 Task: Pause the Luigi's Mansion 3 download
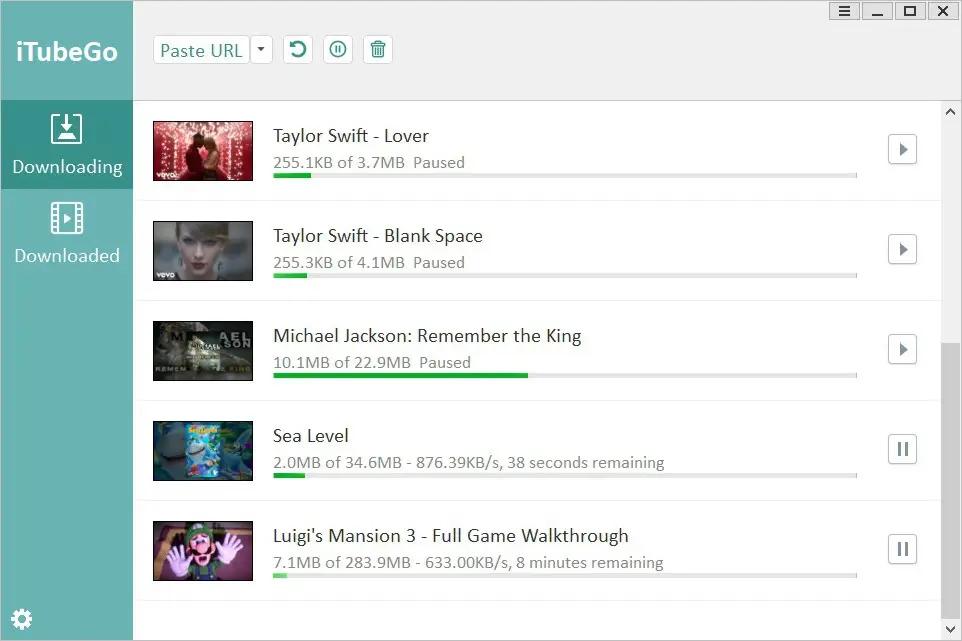[902, 549]
